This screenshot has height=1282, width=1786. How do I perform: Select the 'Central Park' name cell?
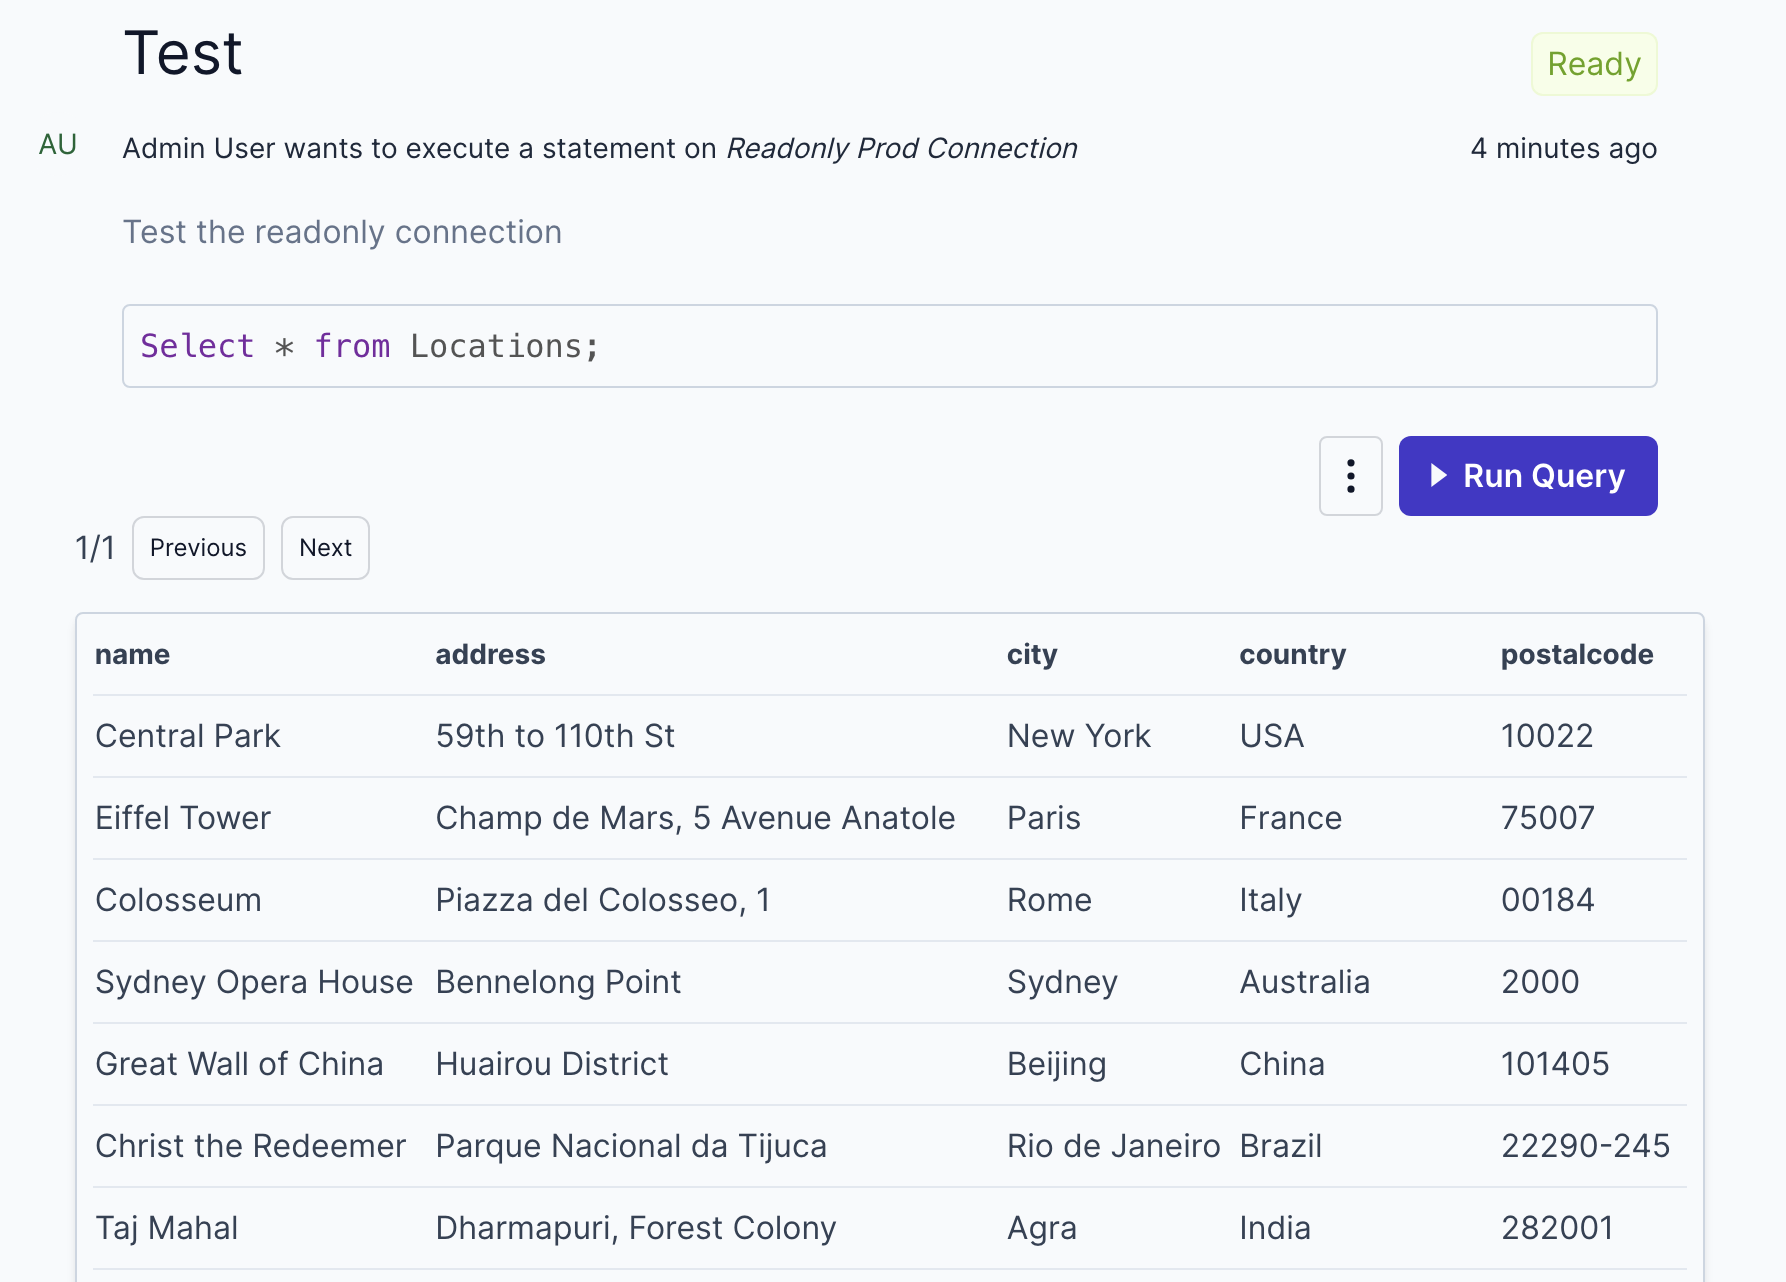point(188,736)
